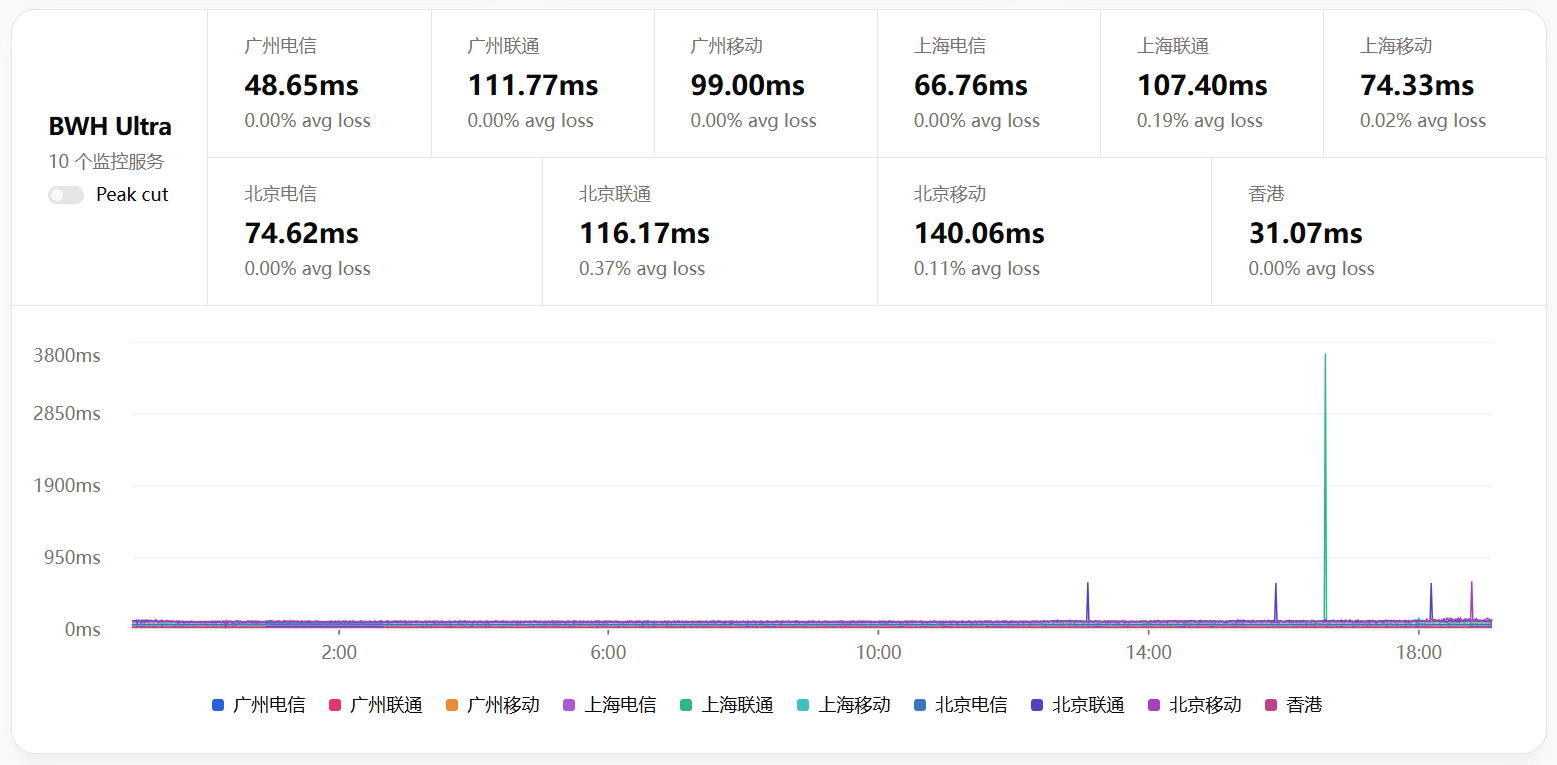This screenshot has width=1557, height=765.
Task: Click the 上海联通 107.40ms card
Action: click(1211, 85)
